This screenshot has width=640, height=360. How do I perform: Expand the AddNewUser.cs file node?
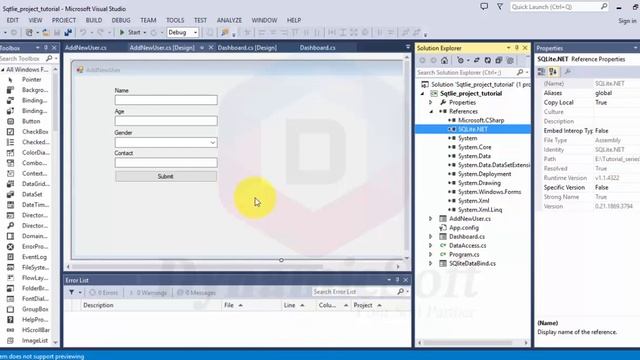coord(431,219)
